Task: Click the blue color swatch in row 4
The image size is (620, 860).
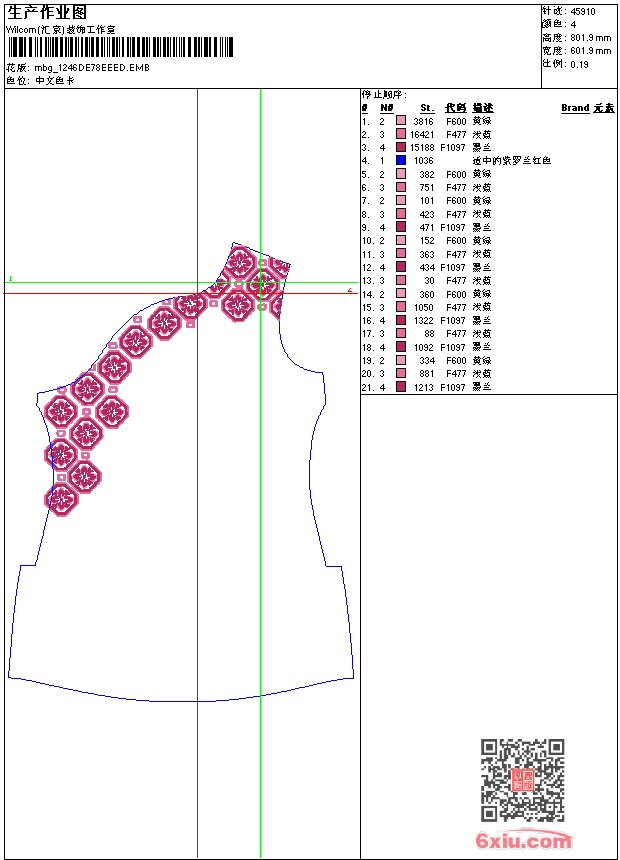Action: (401, 160)
